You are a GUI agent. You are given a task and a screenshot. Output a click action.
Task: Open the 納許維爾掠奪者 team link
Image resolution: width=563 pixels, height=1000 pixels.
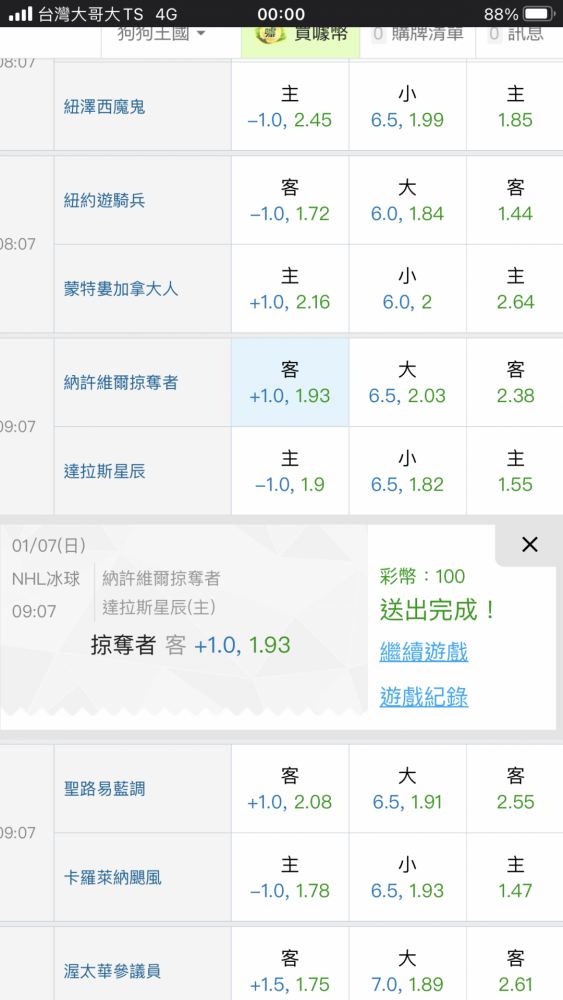(121, 383)
